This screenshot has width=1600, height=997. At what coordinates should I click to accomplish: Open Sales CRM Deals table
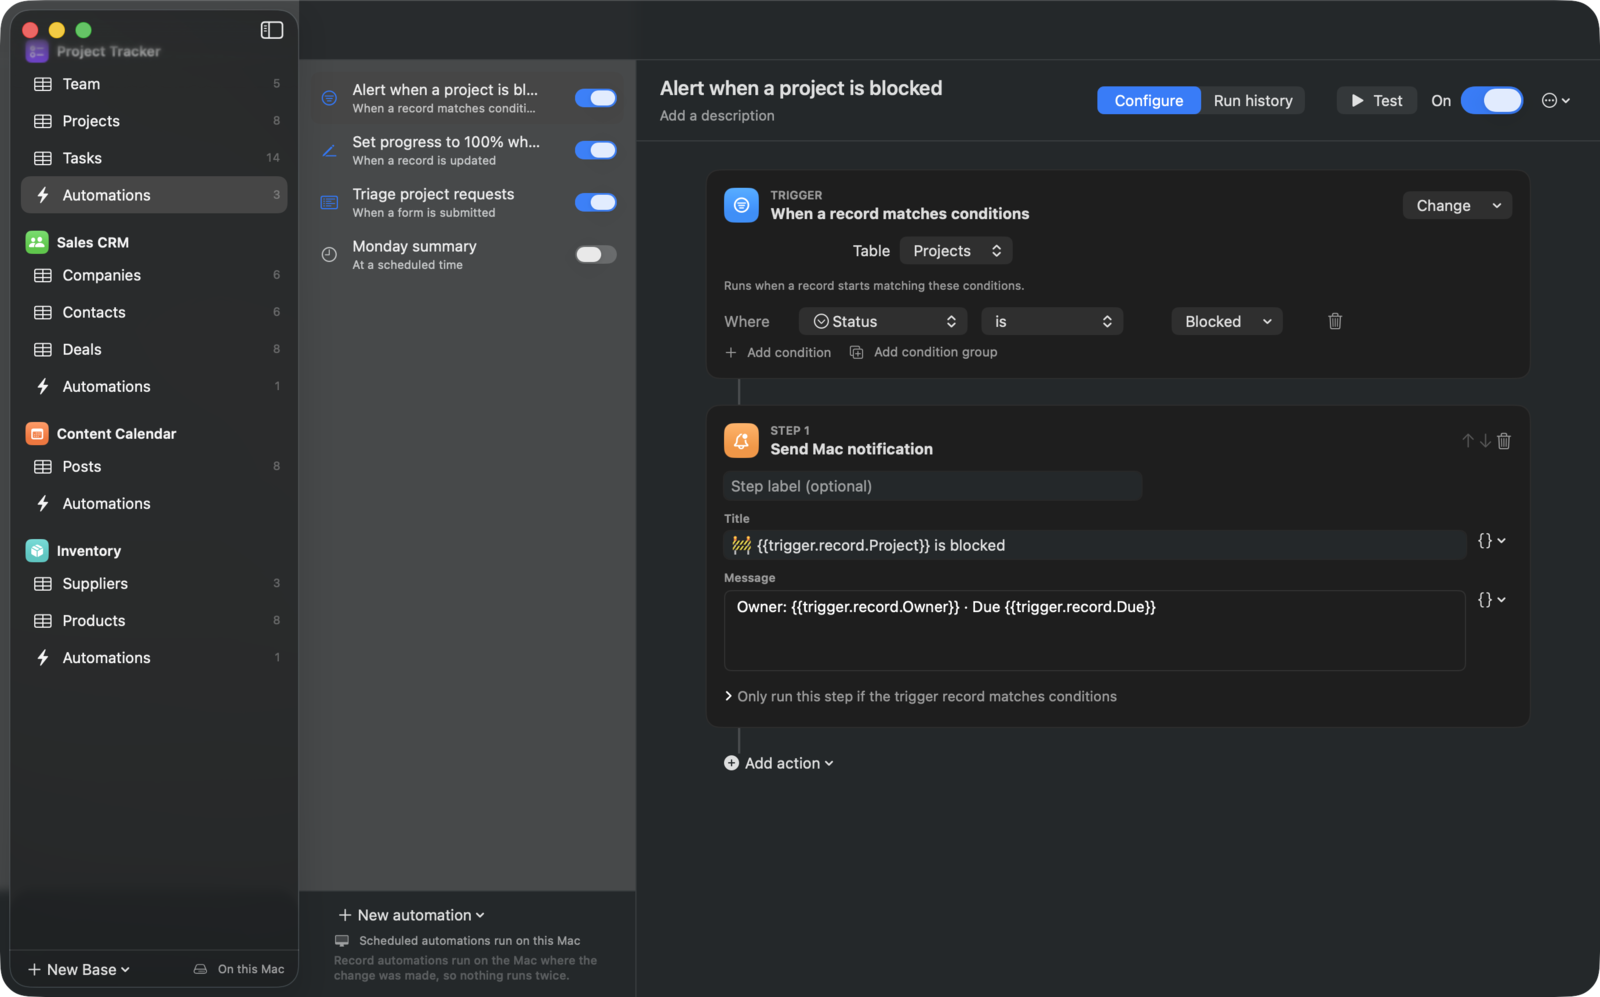[x=154, y=349]
